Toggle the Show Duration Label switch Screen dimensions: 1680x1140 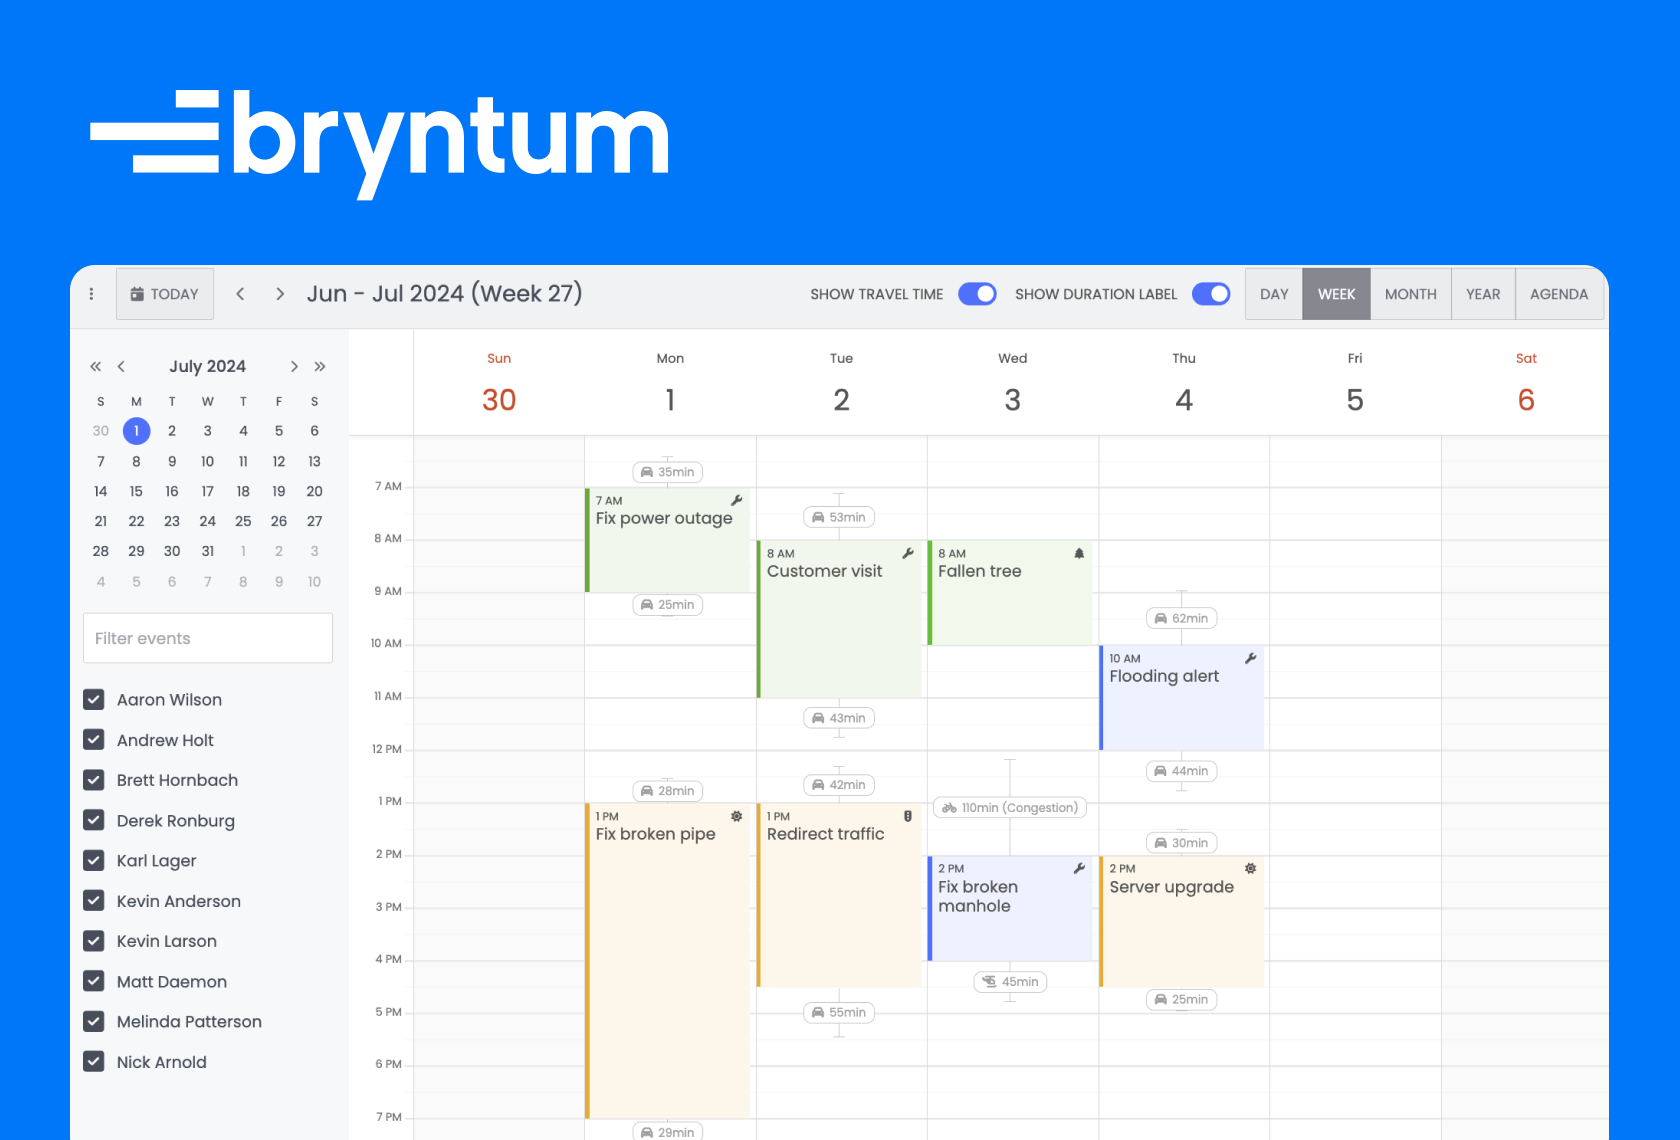[1211, 294]
